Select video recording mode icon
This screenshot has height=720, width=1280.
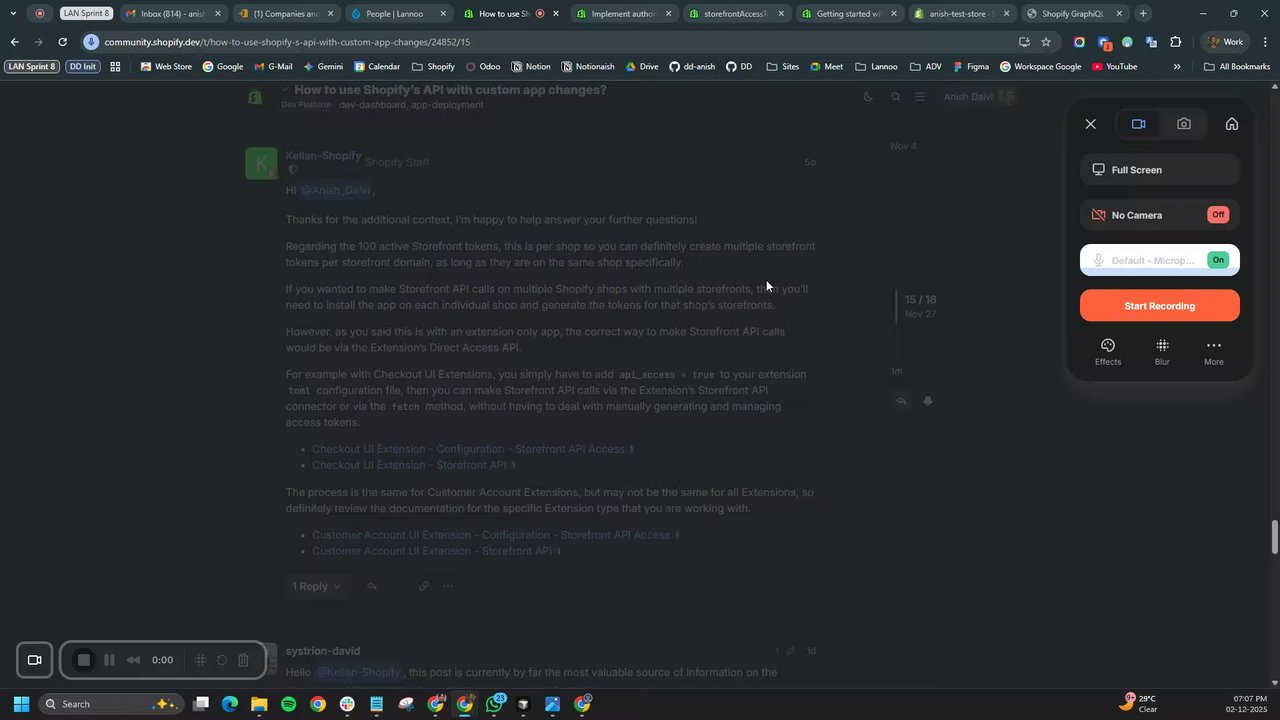pos(1138,124)
